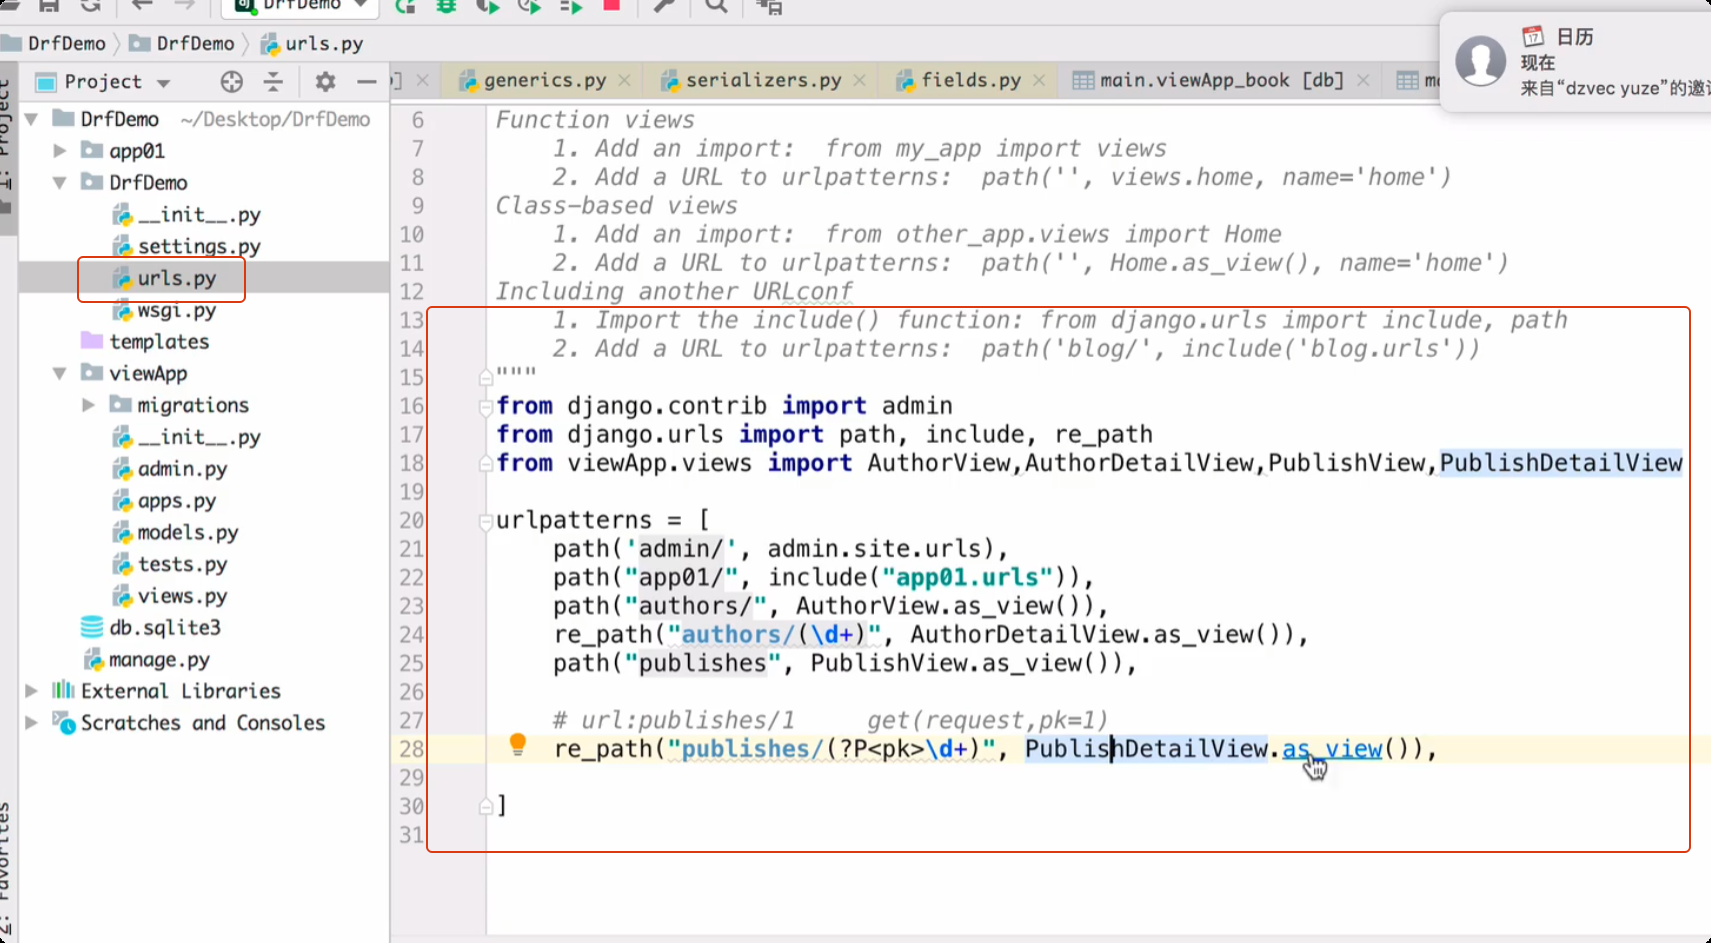Collapse all in the Project panel

[x=273, y=81]
